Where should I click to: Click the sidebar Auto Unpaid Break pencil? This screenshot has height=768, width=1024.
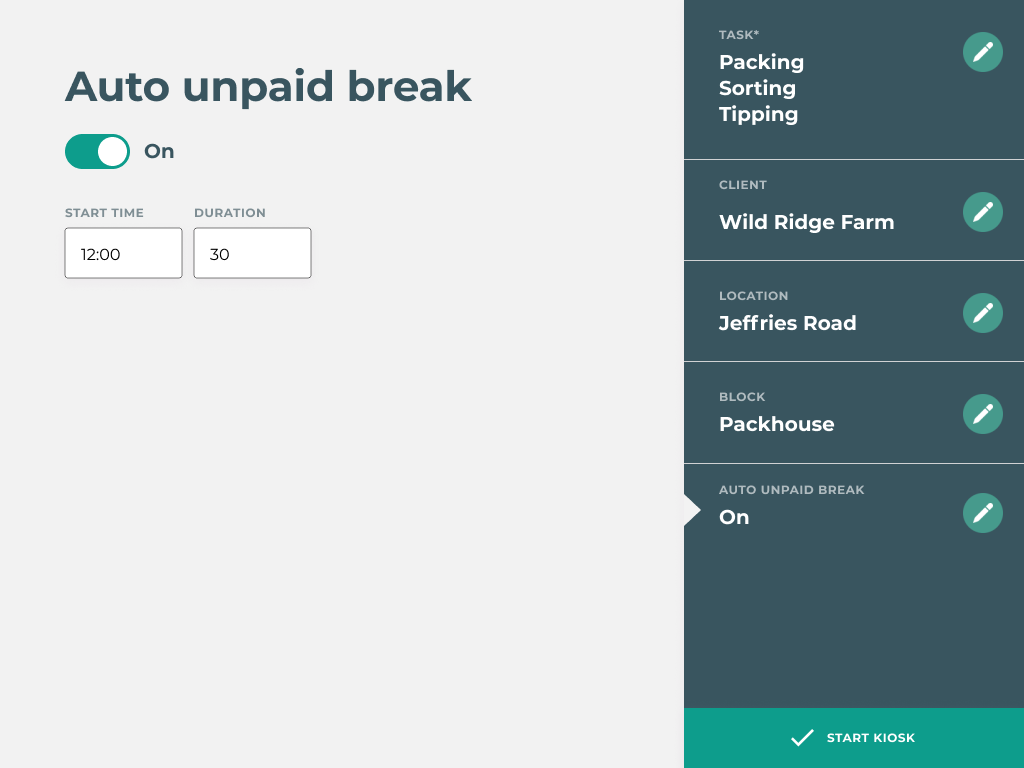[x=982, y=513]
